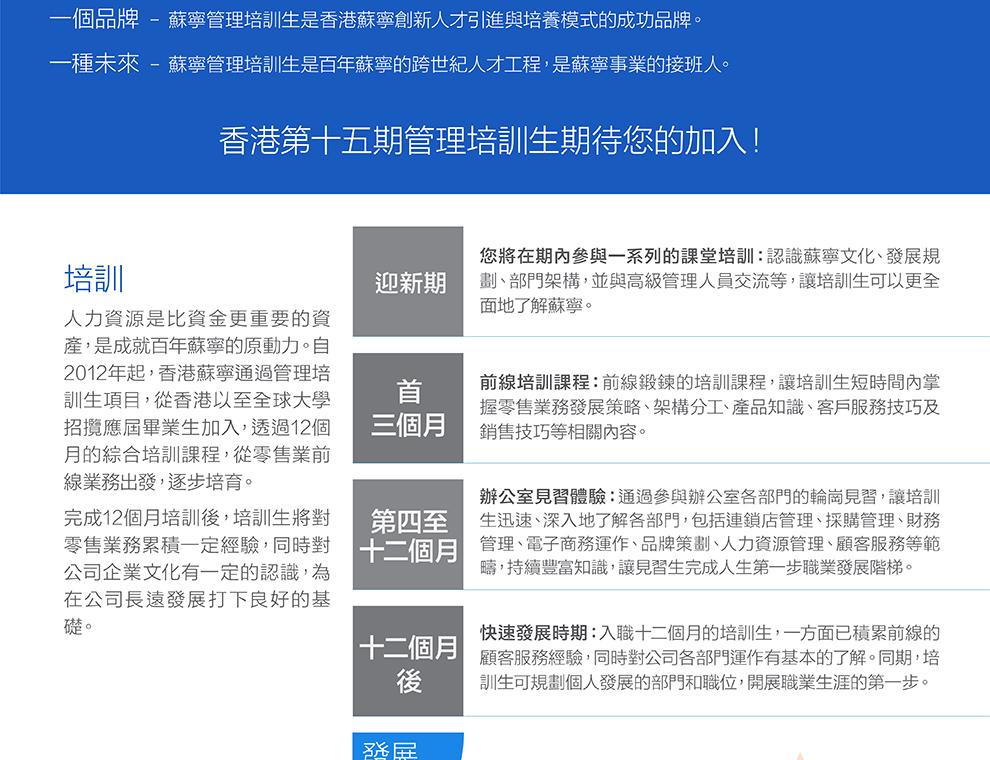The width and height of the screenshot is (990, 760).
Task: Click the paragraph starting 人力資源是比資金更重要
Action: point(197,400)
